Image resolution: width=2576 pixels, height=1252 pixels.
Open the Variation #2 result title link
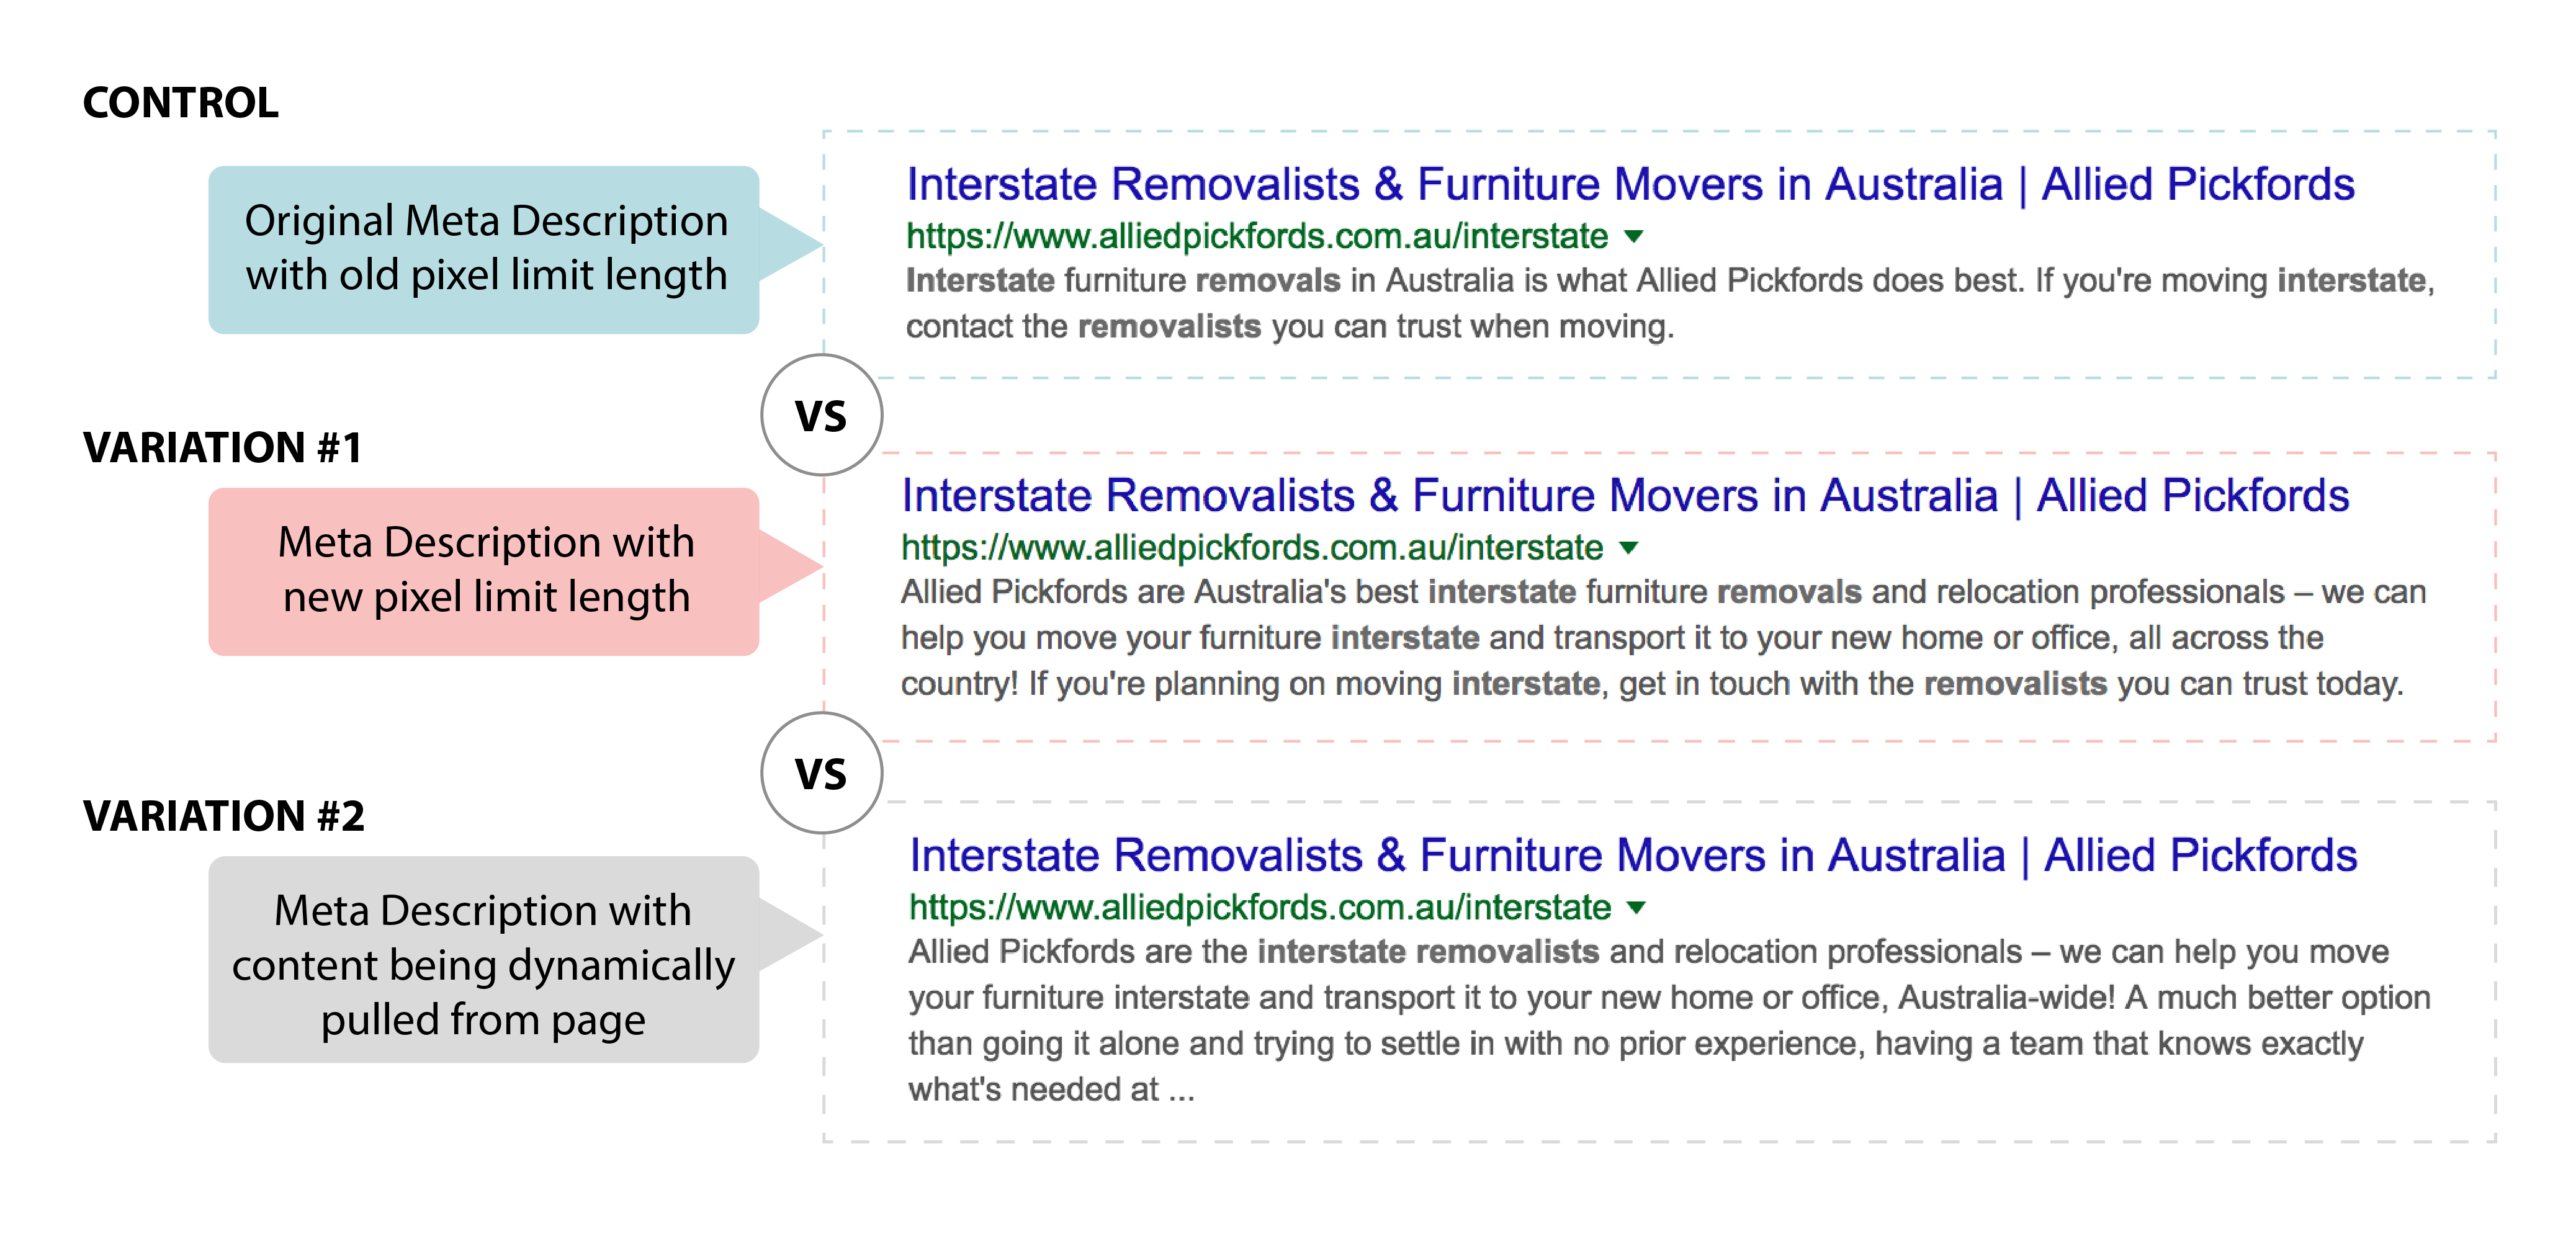point(1632,856)
